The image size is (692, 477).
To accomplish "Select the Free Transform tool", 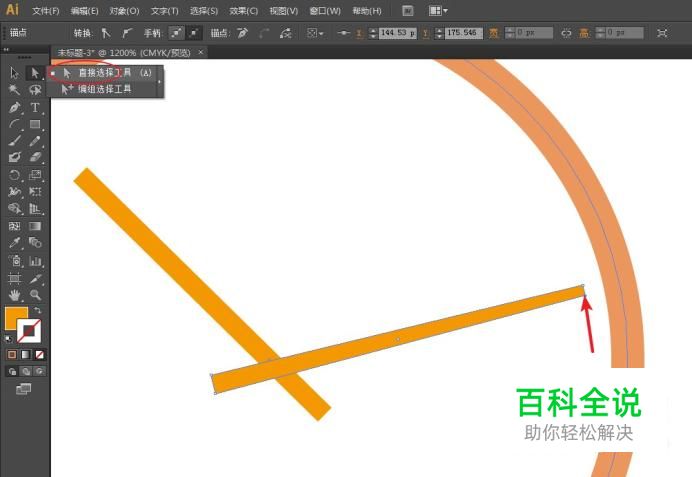I will point(35,192).
